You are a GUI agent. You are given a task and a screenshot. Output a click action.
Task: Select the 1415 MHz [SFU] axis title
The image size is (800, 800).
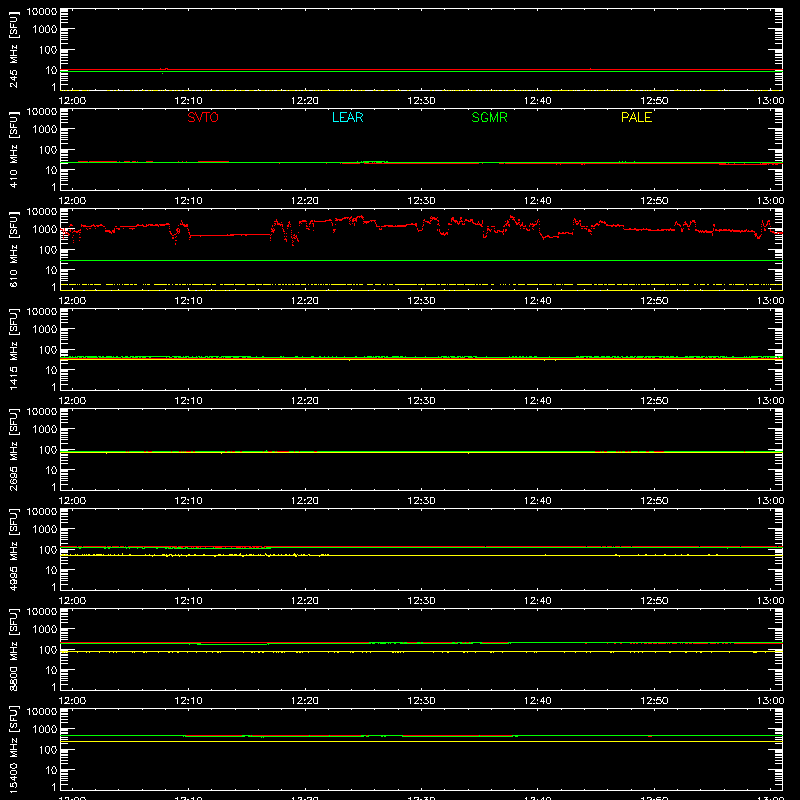[14, 349]
